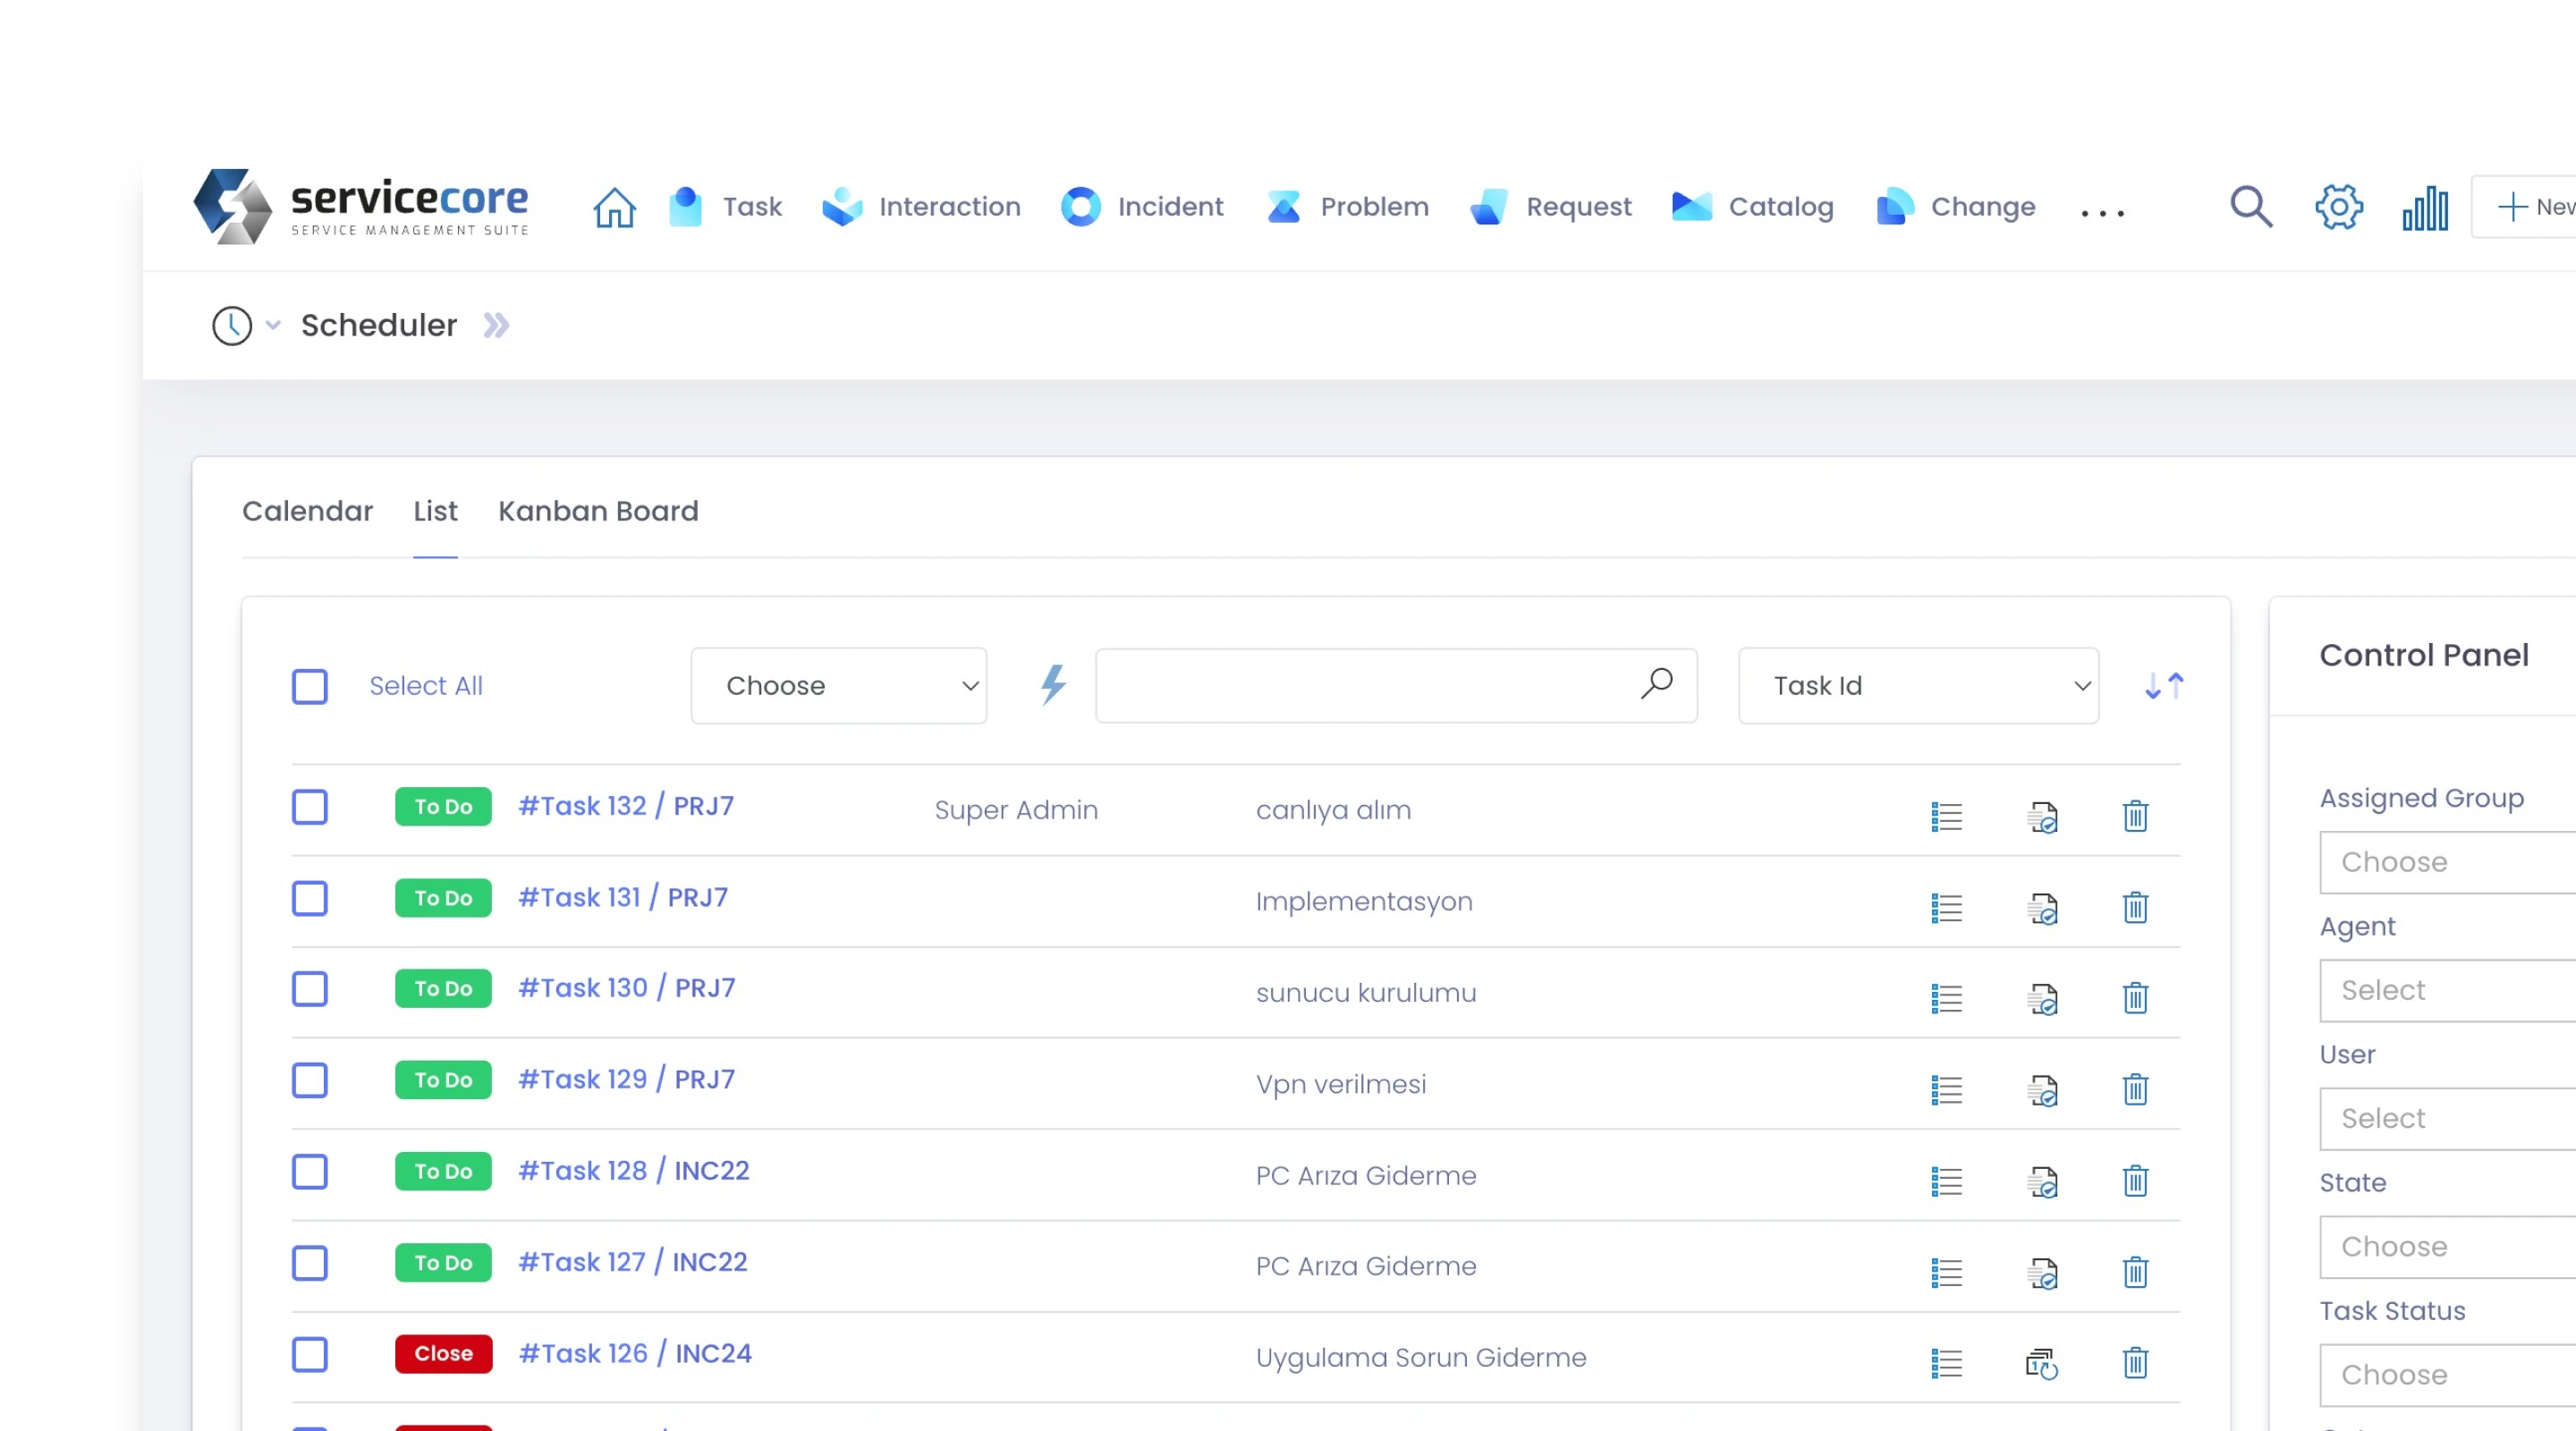
Task: Switch to the Calendar tab
Action: (x=307, y=511)
